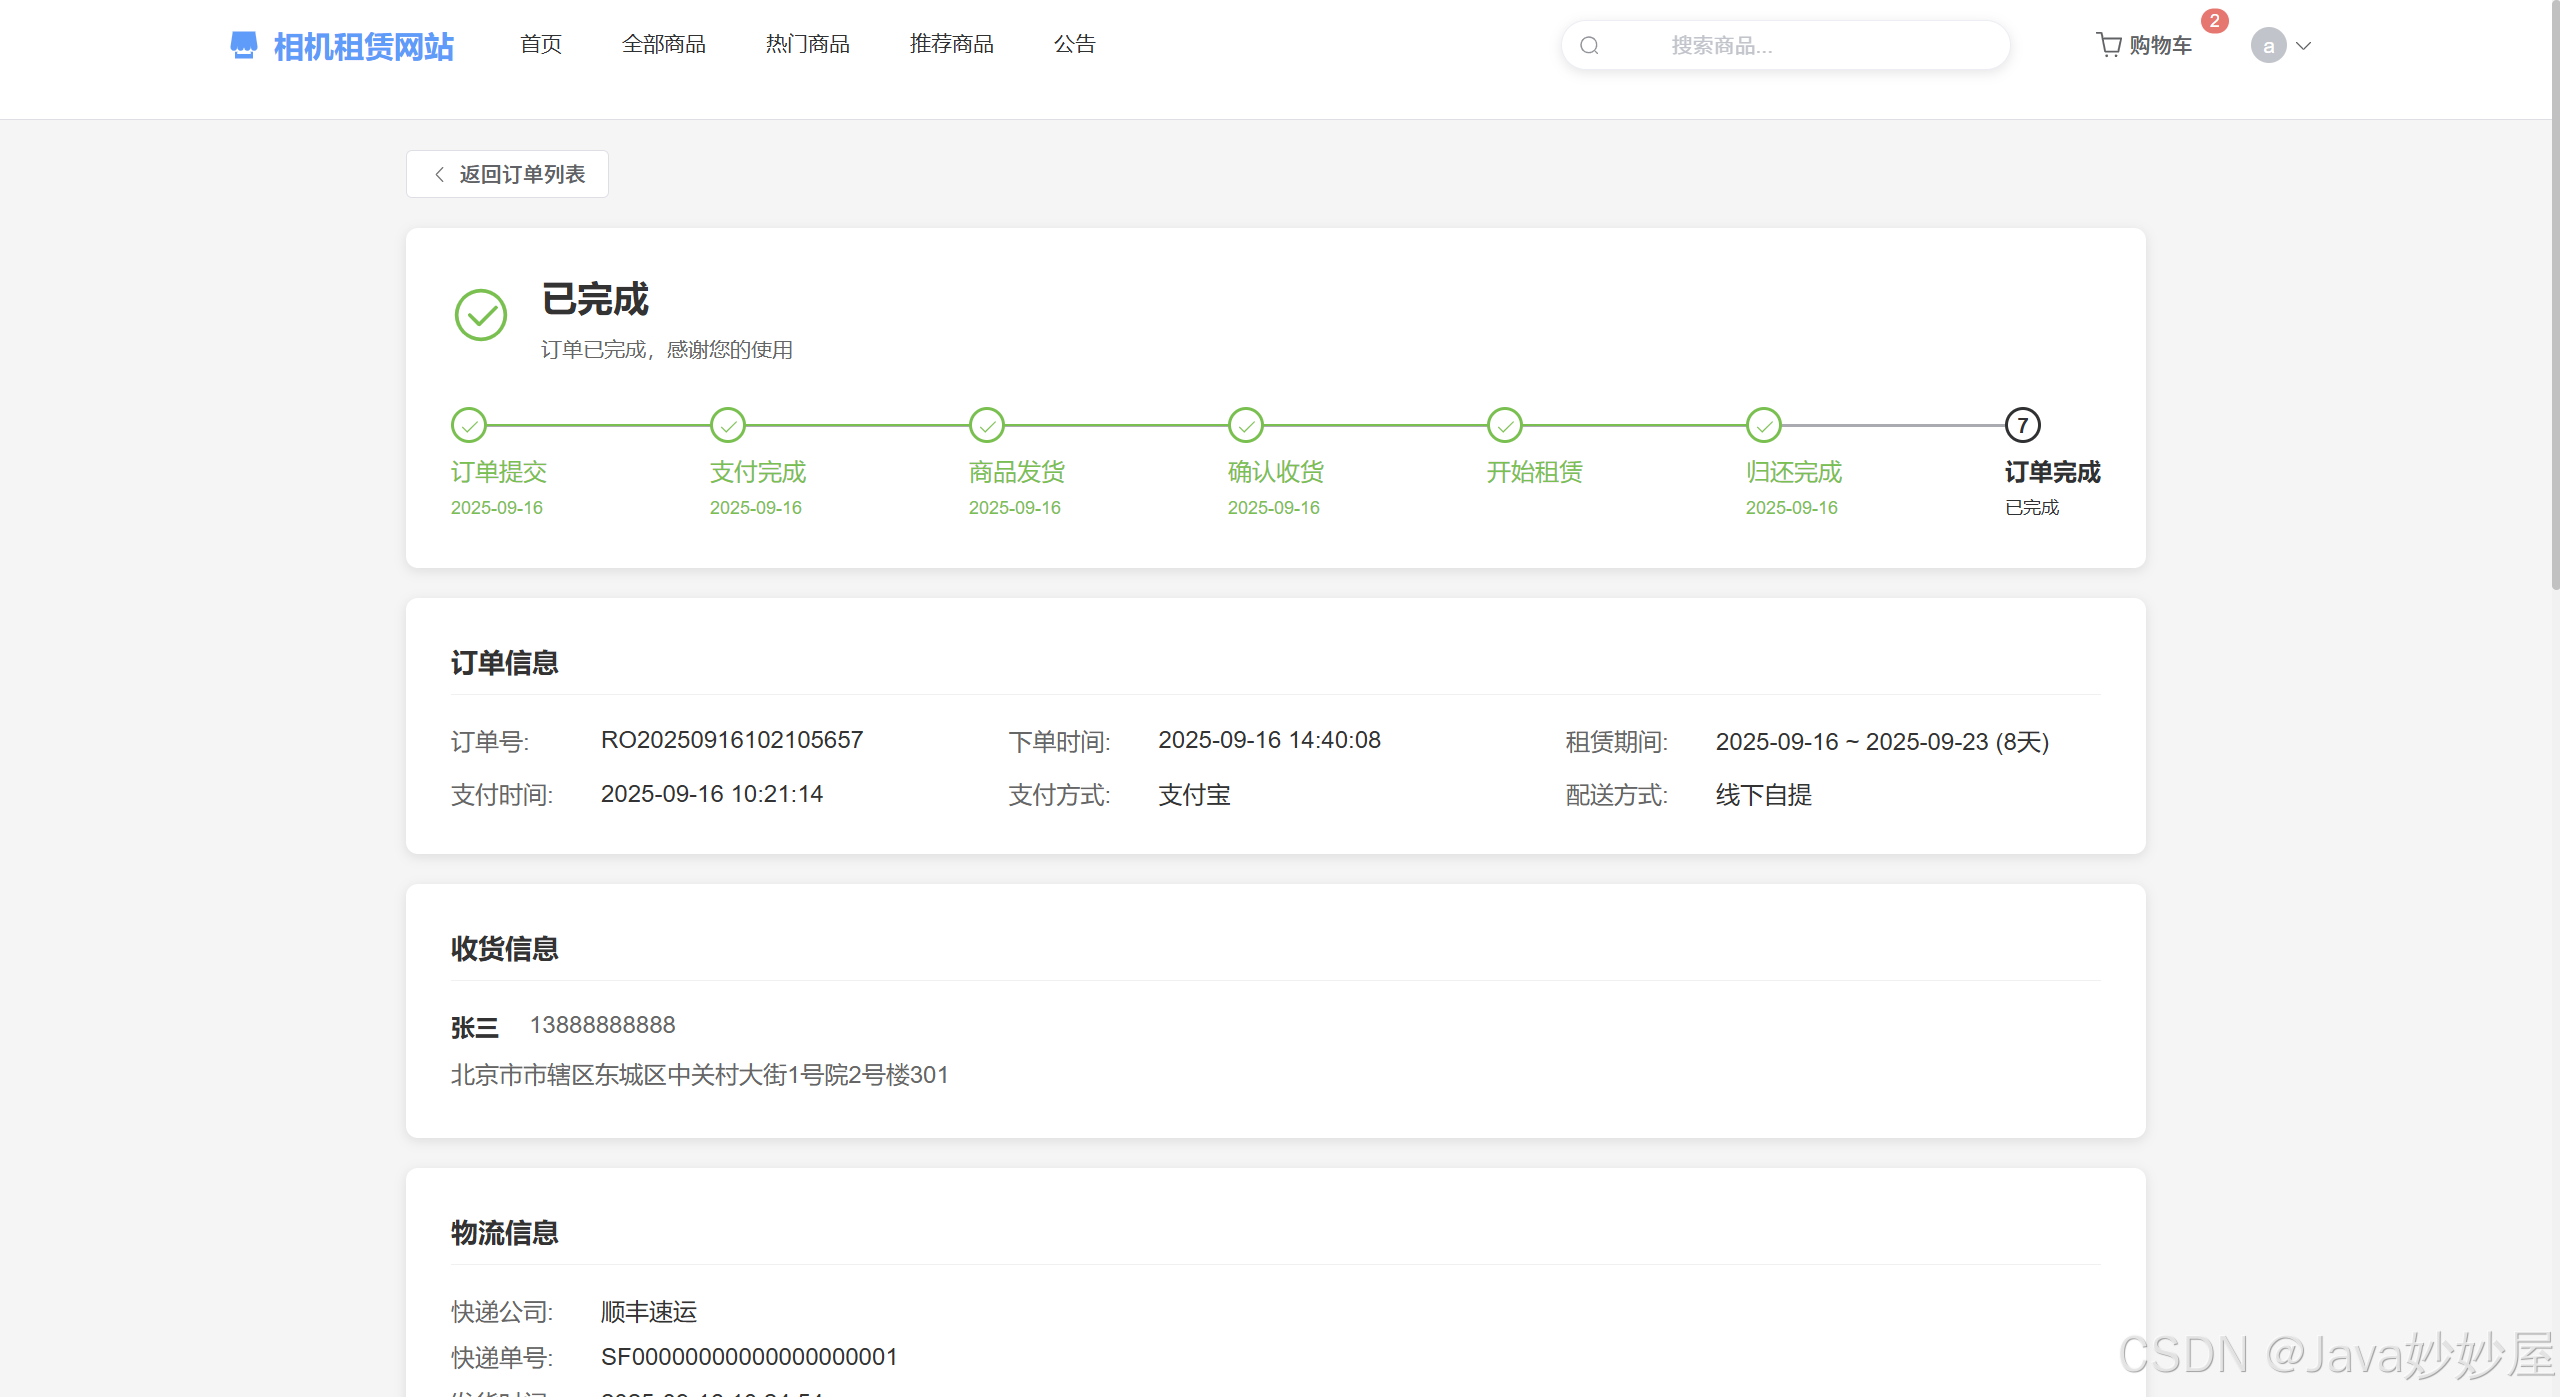
Task: Click the 订单提交 step check icon
Action: pos(469,425)
